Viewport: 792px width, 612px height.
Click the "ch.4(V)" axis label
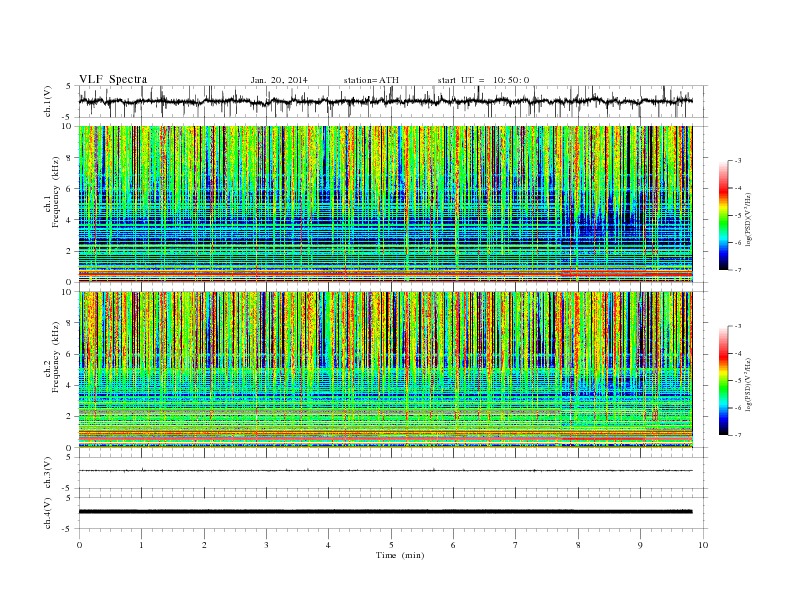coord(48,513)
